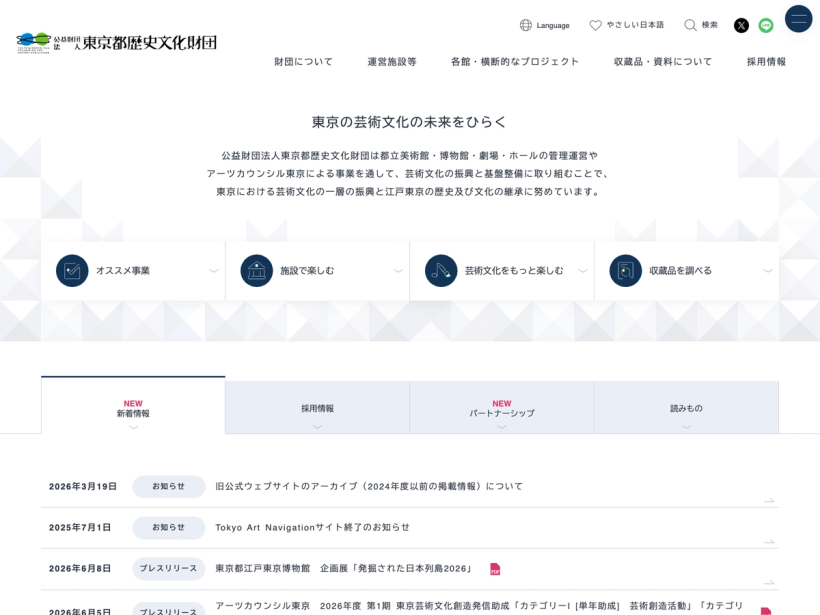Click the heart icon for やさしい日本語

click(x=595, y=25)
